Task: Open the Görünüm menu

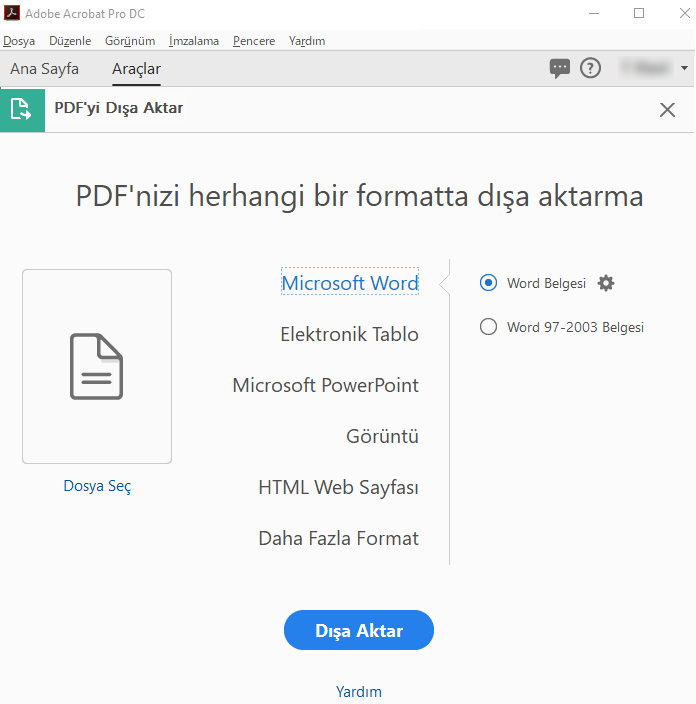Action: point(130,41)
